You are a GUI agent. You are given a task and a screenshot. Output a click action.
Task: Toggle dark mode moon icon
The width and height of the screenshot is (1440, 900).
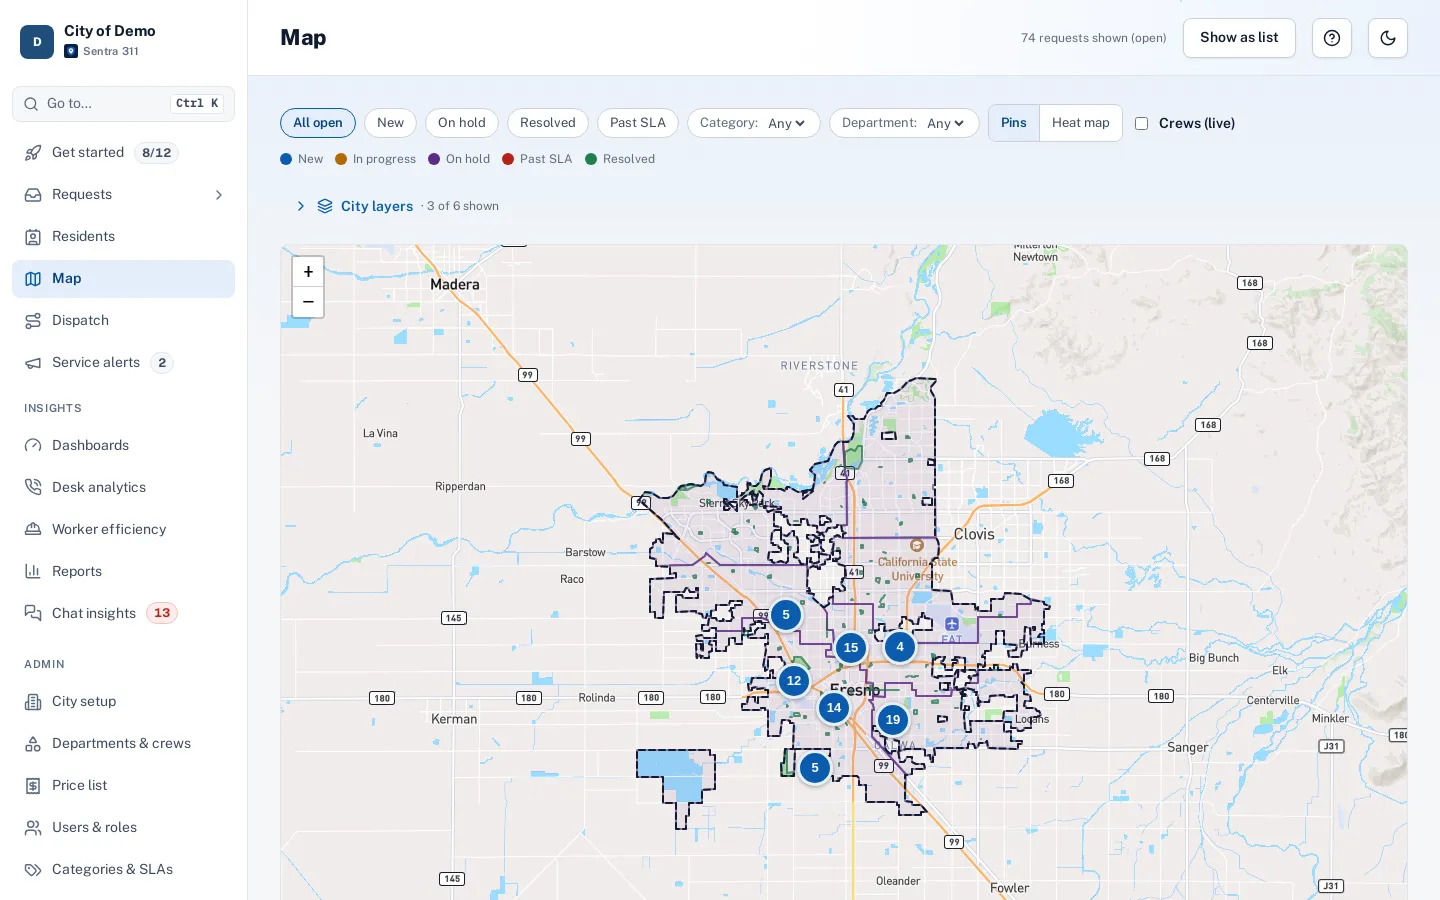pos(1388,38)
